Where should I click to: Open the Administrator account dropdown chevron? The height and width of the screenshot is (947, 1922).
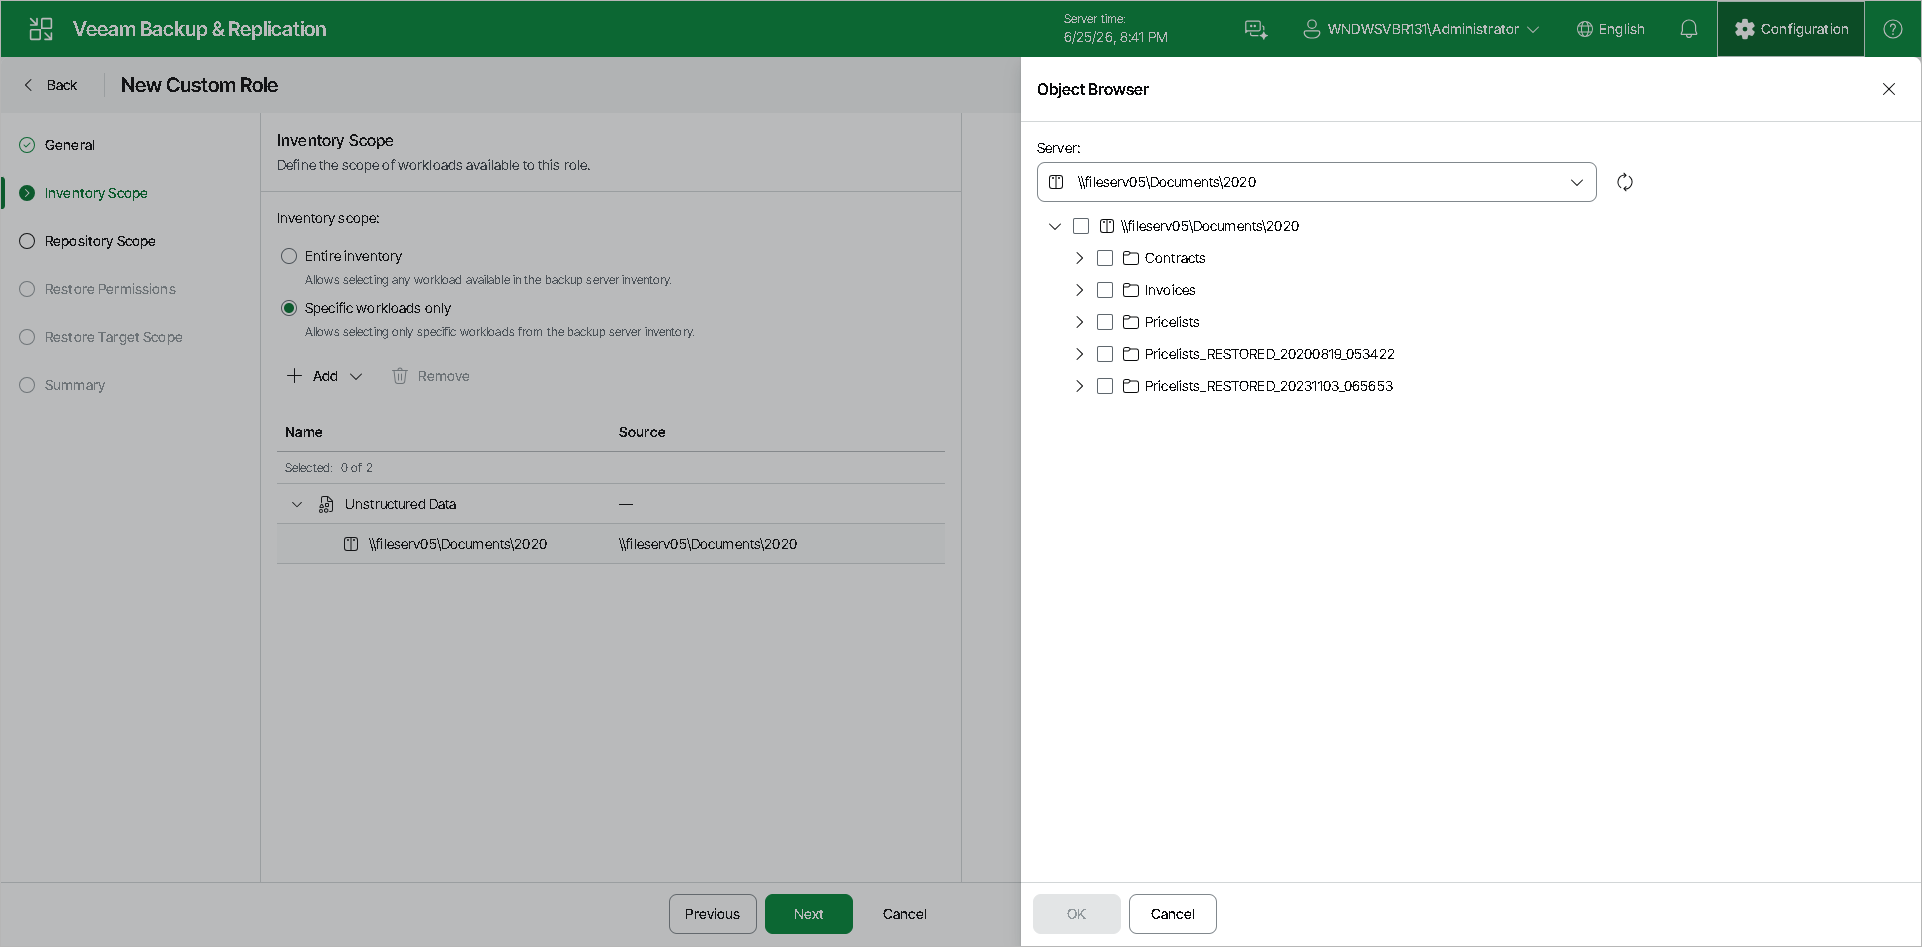tap(1533, 29)
